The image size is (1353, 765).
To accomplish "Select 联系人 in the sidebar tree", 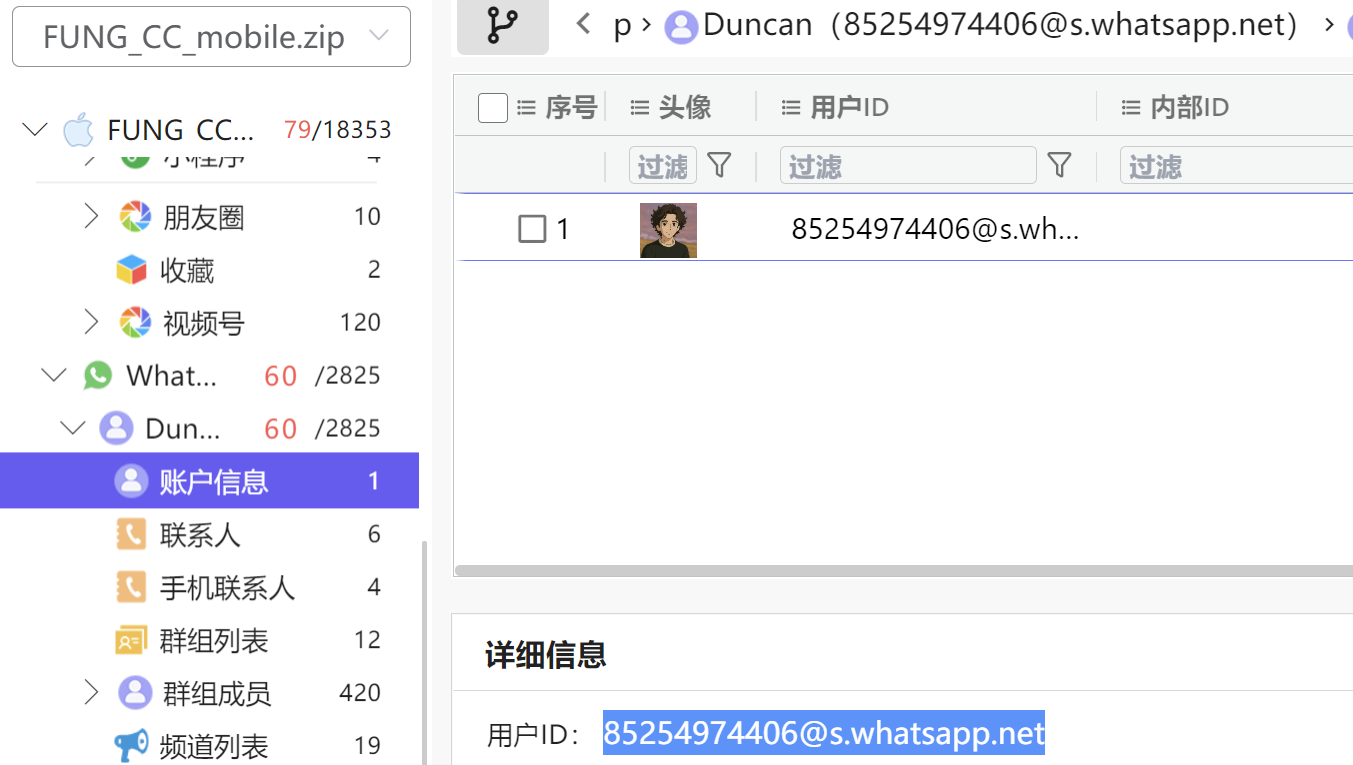I will coord(200,535).
